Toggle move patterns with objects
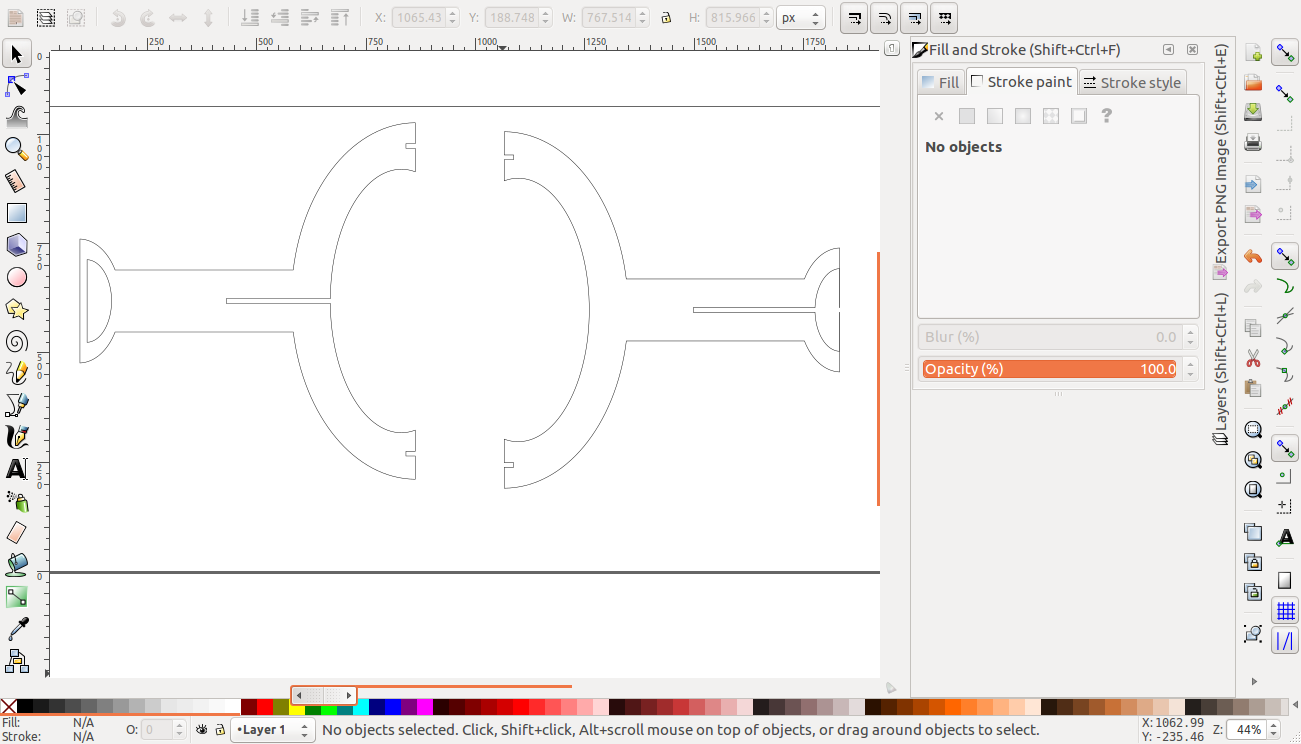 click(x=944, y=18)
